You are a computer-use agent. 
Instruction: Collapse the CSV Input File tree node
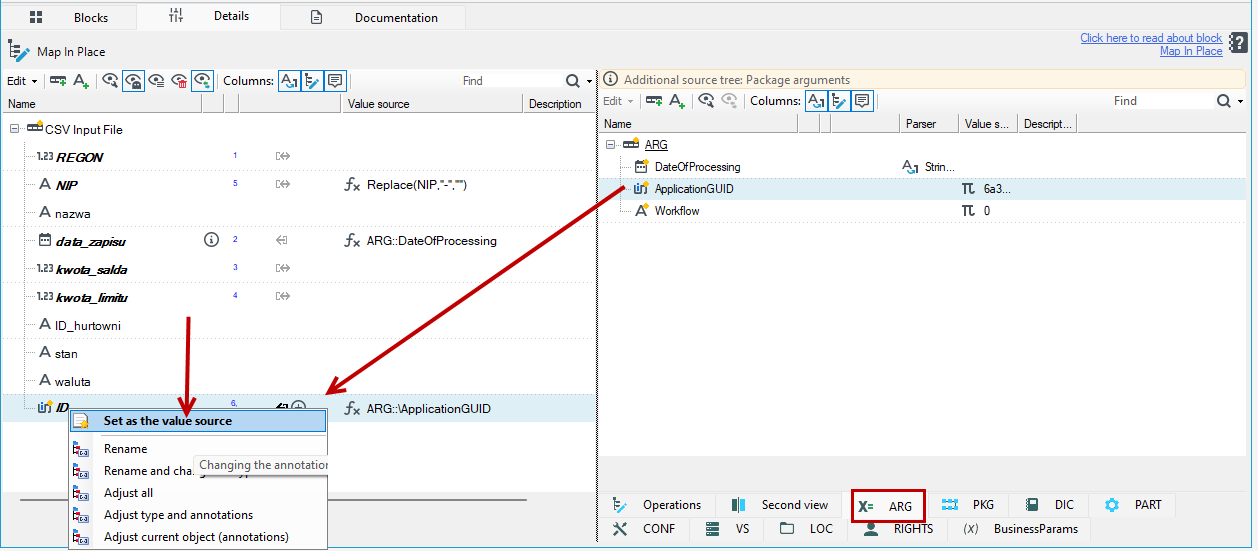[x=15, y=129]
